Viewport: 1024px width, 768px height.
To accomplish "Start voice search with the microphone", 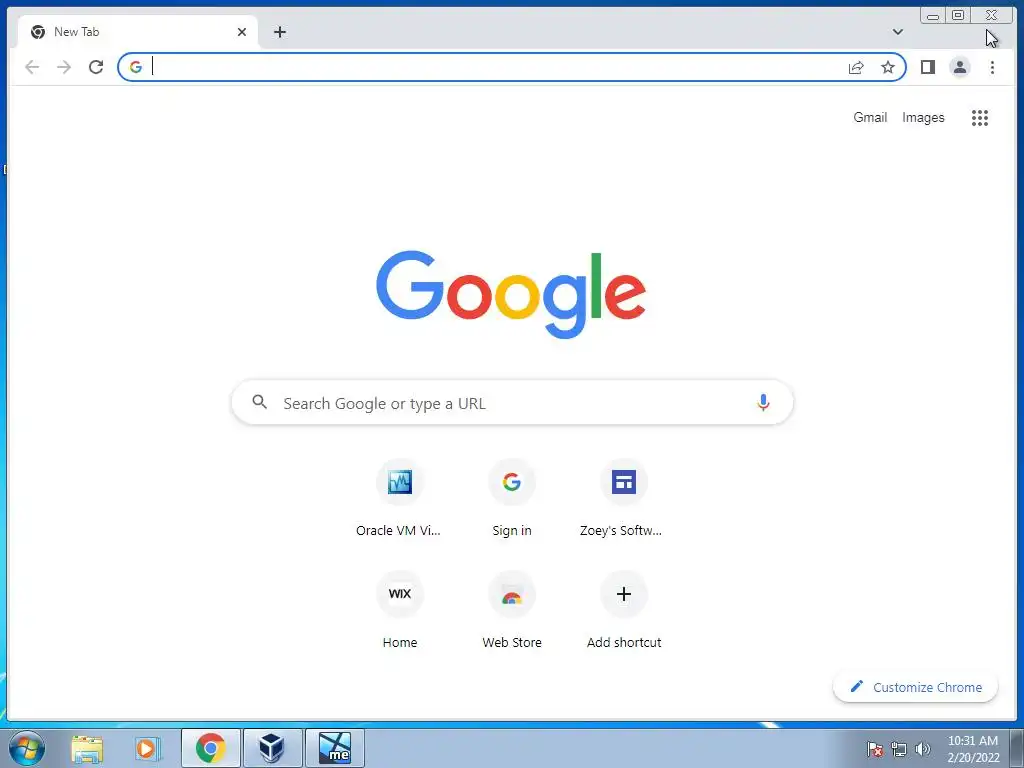I will point(763,402).
